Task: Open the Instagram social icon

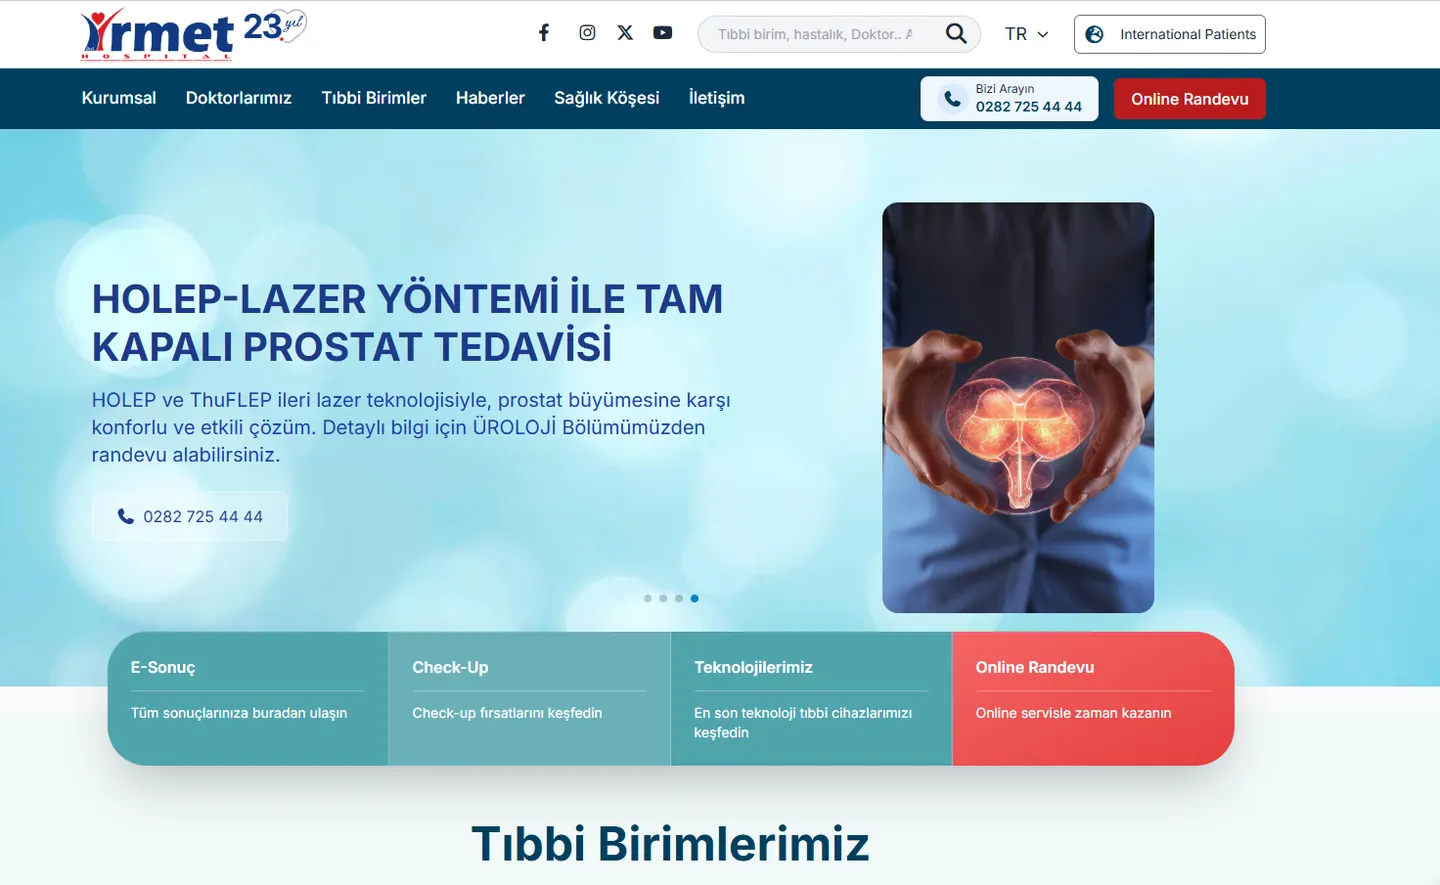Action: coord(587,33)
